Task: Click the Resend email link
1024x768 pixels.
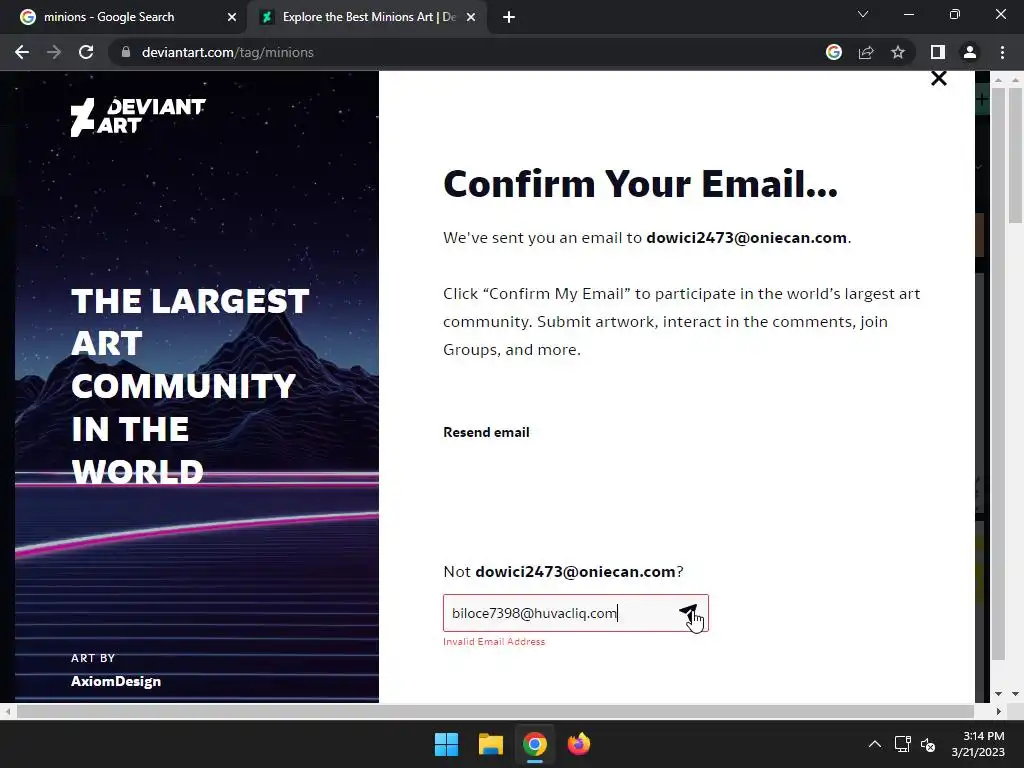Action: pyautogui.click(x=487, y=432)
